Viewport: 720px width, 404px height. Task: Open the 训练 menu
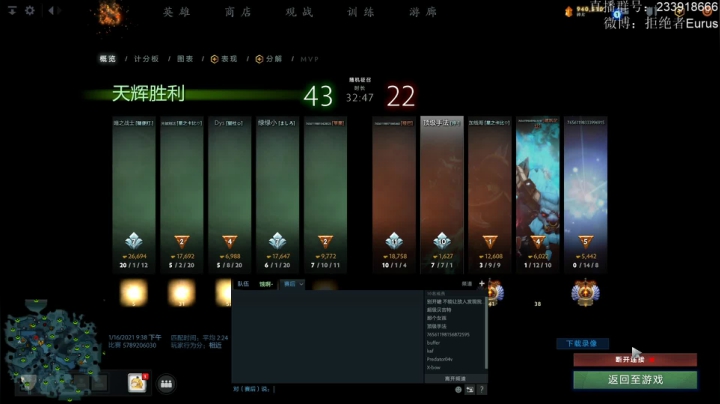(360, 12)
